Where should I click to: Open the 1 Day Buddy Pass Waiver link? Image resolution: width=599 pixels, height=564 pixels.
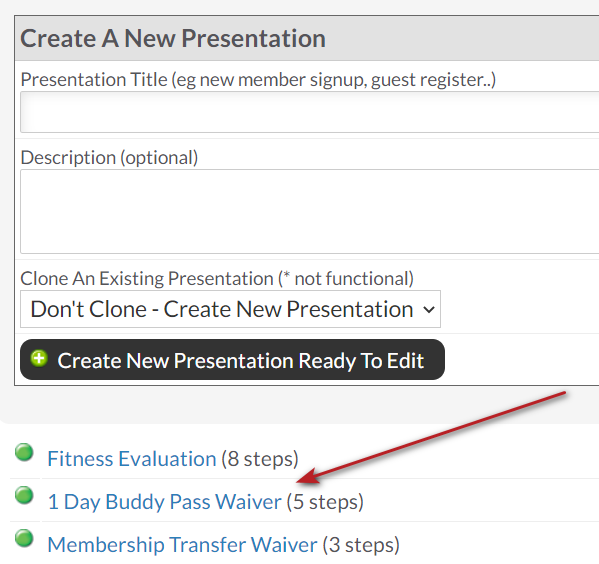pos(165,502)
